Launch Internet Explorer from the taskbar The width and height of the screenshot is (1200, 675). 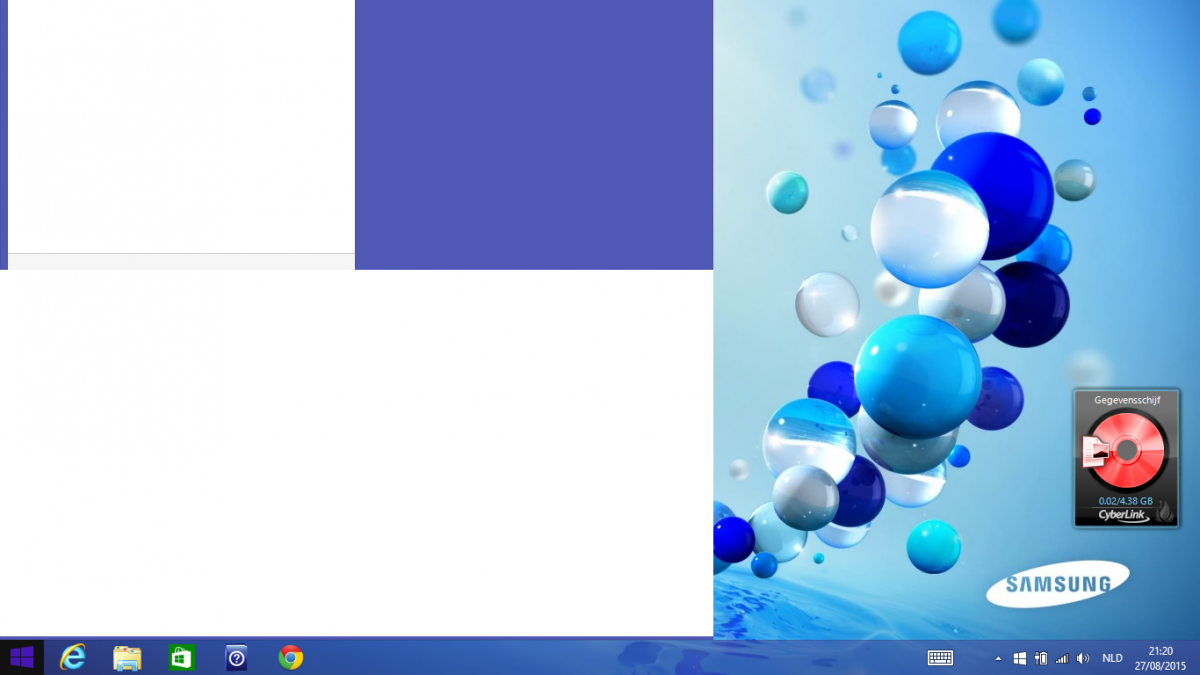[x=73, y=657]
